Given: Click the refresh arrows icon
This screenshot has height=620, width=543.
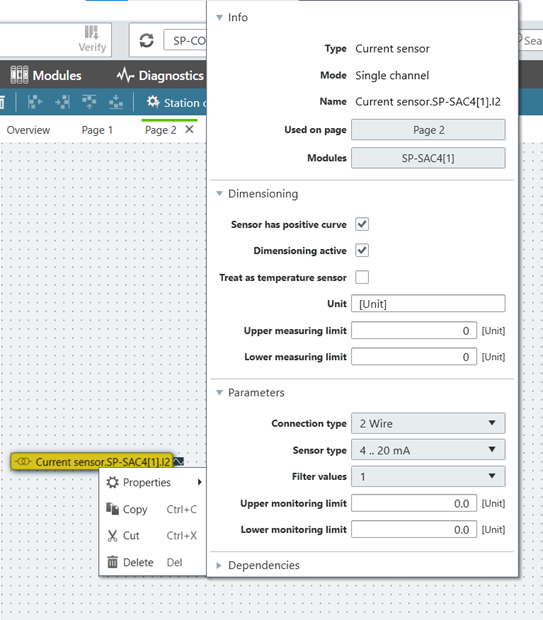Looking at the screenshot, I should pos(146,40).
